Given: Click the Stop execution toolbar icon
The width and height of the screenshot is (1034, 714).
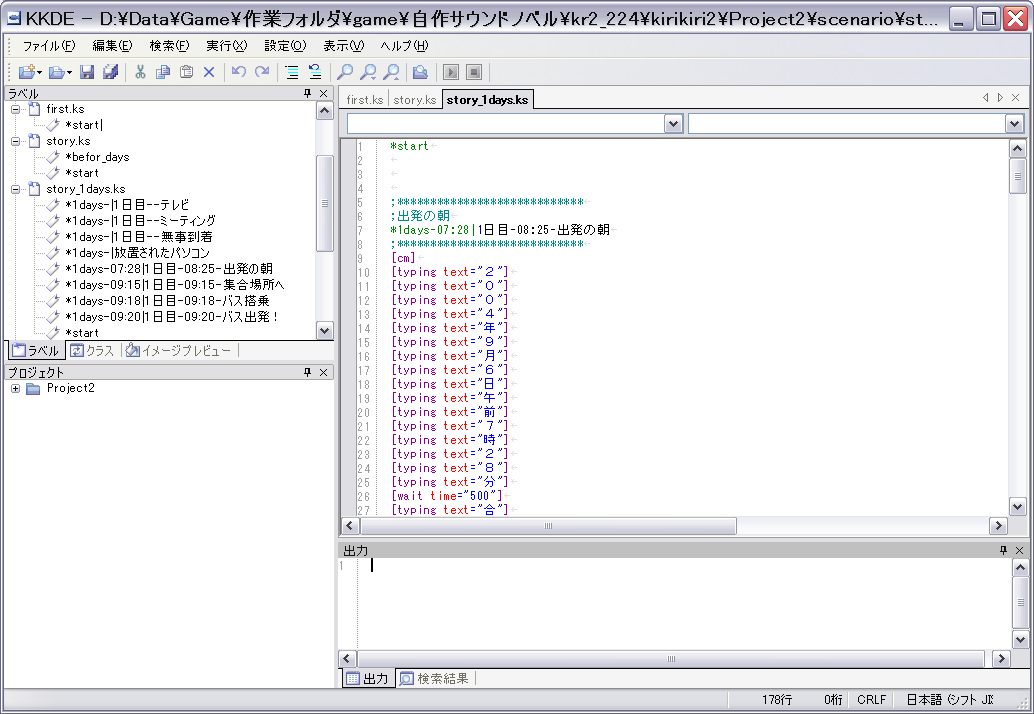Looking at the screenshot, I should point(474,72).
